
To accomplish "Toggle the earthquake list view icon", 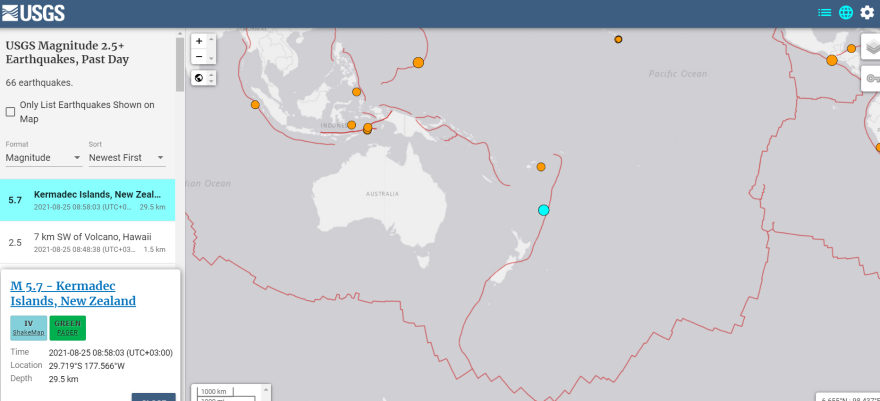I will coord(825,13).
